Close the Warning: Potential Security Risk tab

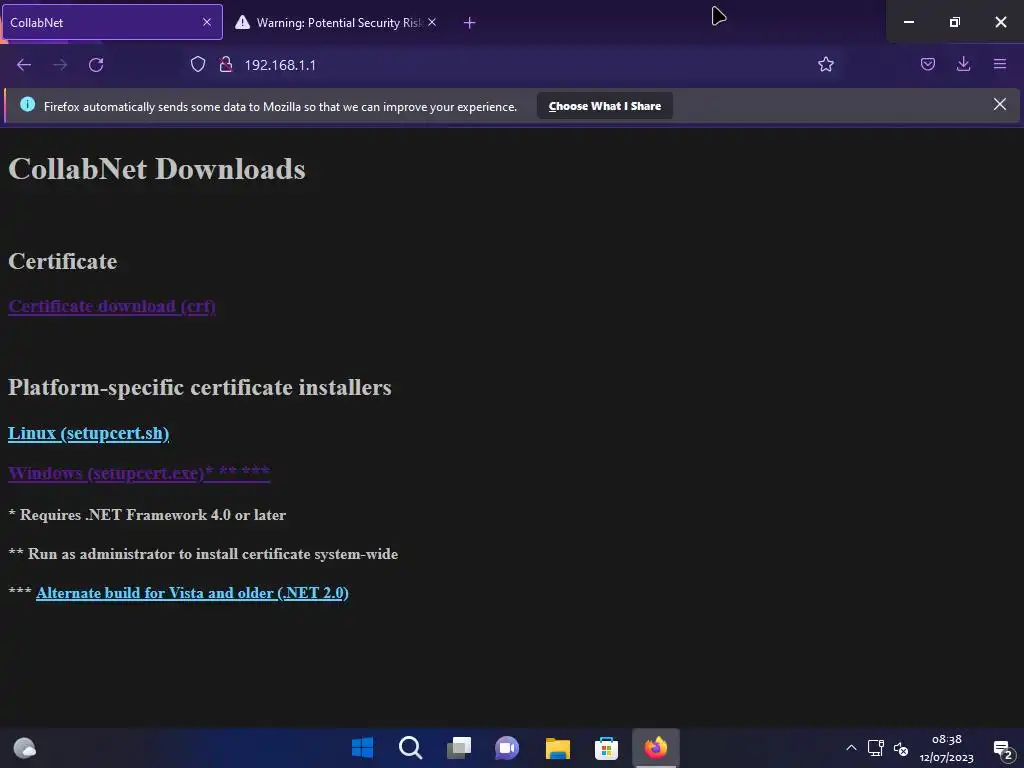[432, 22]
